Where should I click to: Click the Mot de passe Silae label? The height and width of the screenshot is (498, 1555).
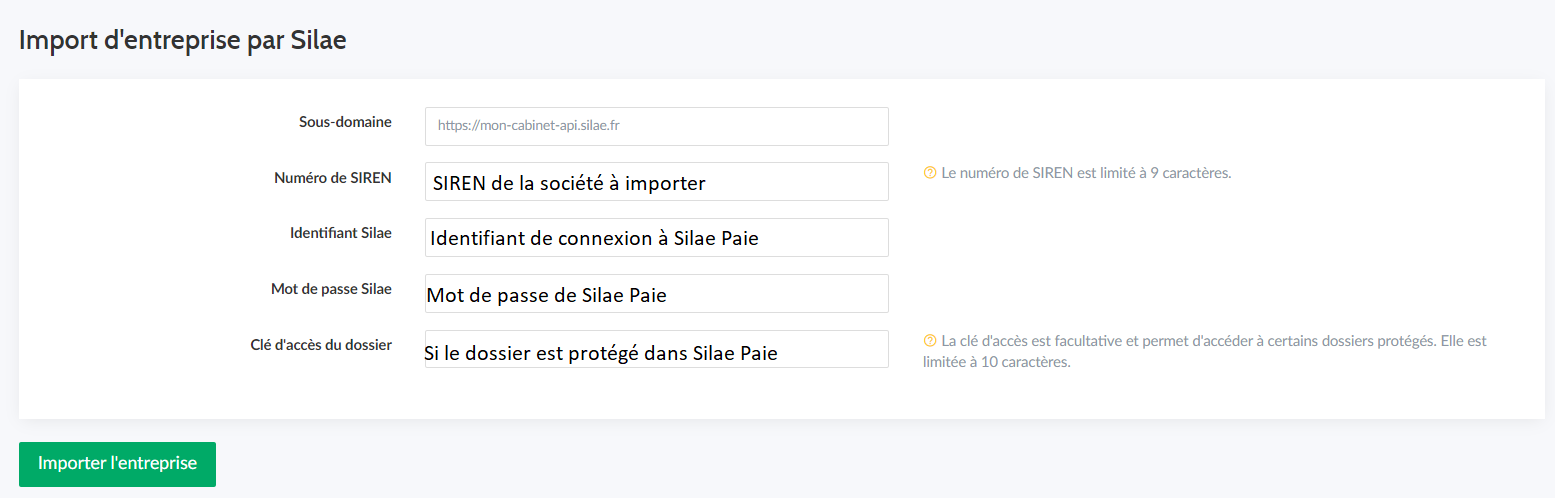(331, 289)
